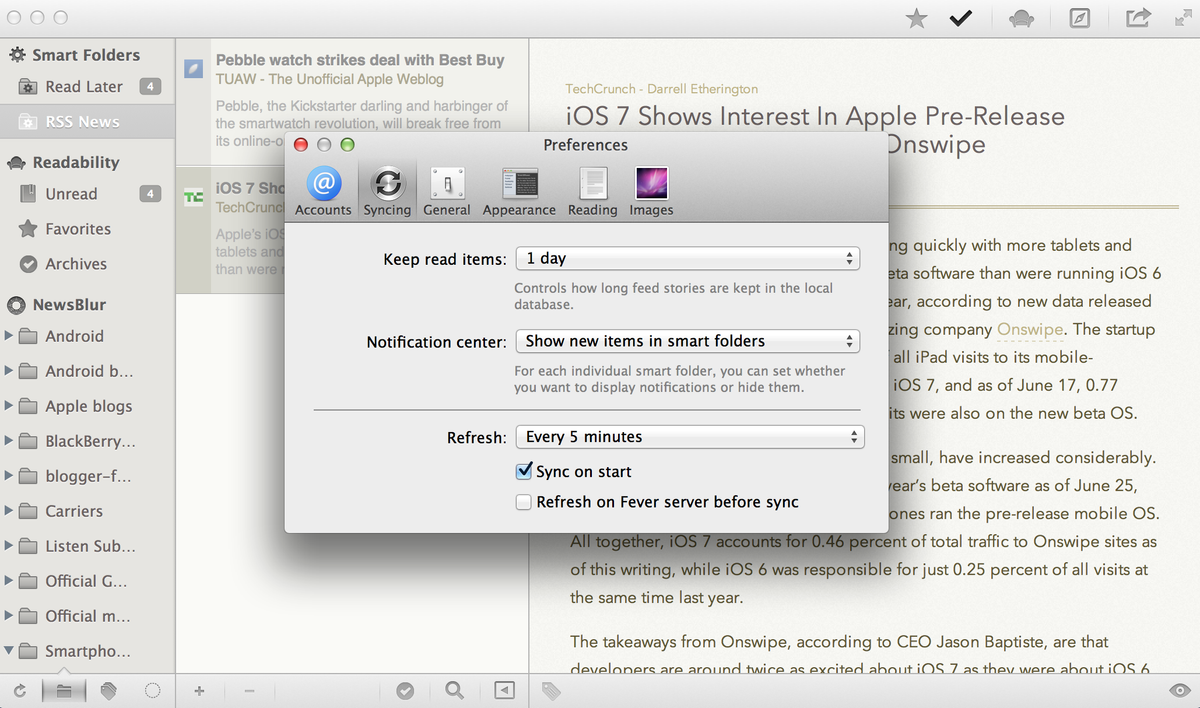Select Unread under Readability
Image resolution: width=1200 pixels, height=708 pixels.
pyautogui.click(x=87, y=194)
